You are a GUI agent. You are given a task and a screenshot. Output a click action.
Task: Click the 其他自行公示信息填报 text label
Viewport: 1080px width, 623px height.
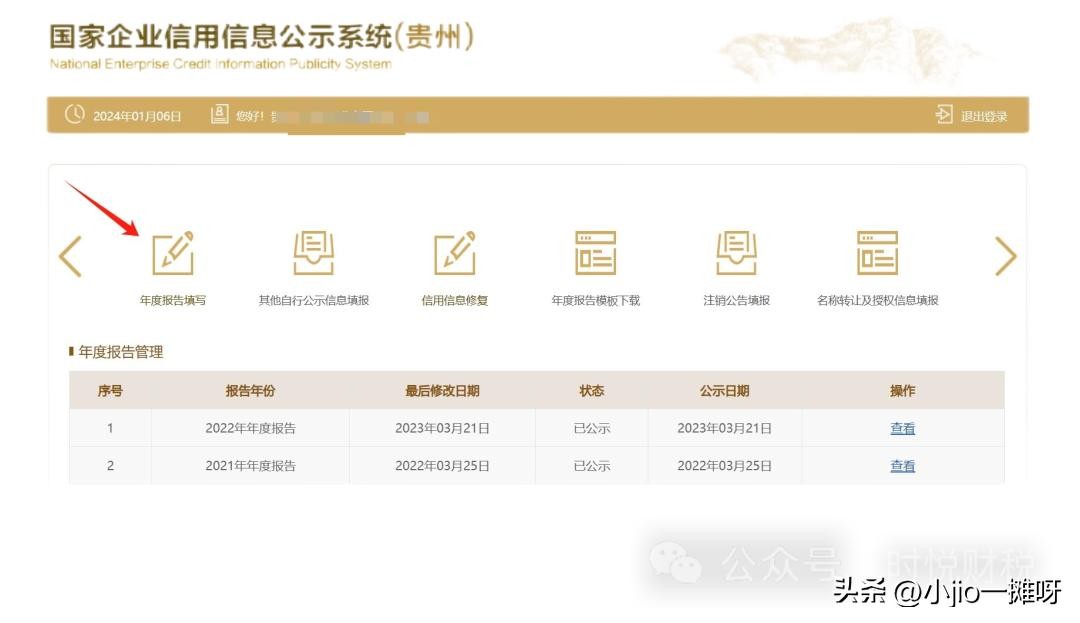click(x=313, y=300)
